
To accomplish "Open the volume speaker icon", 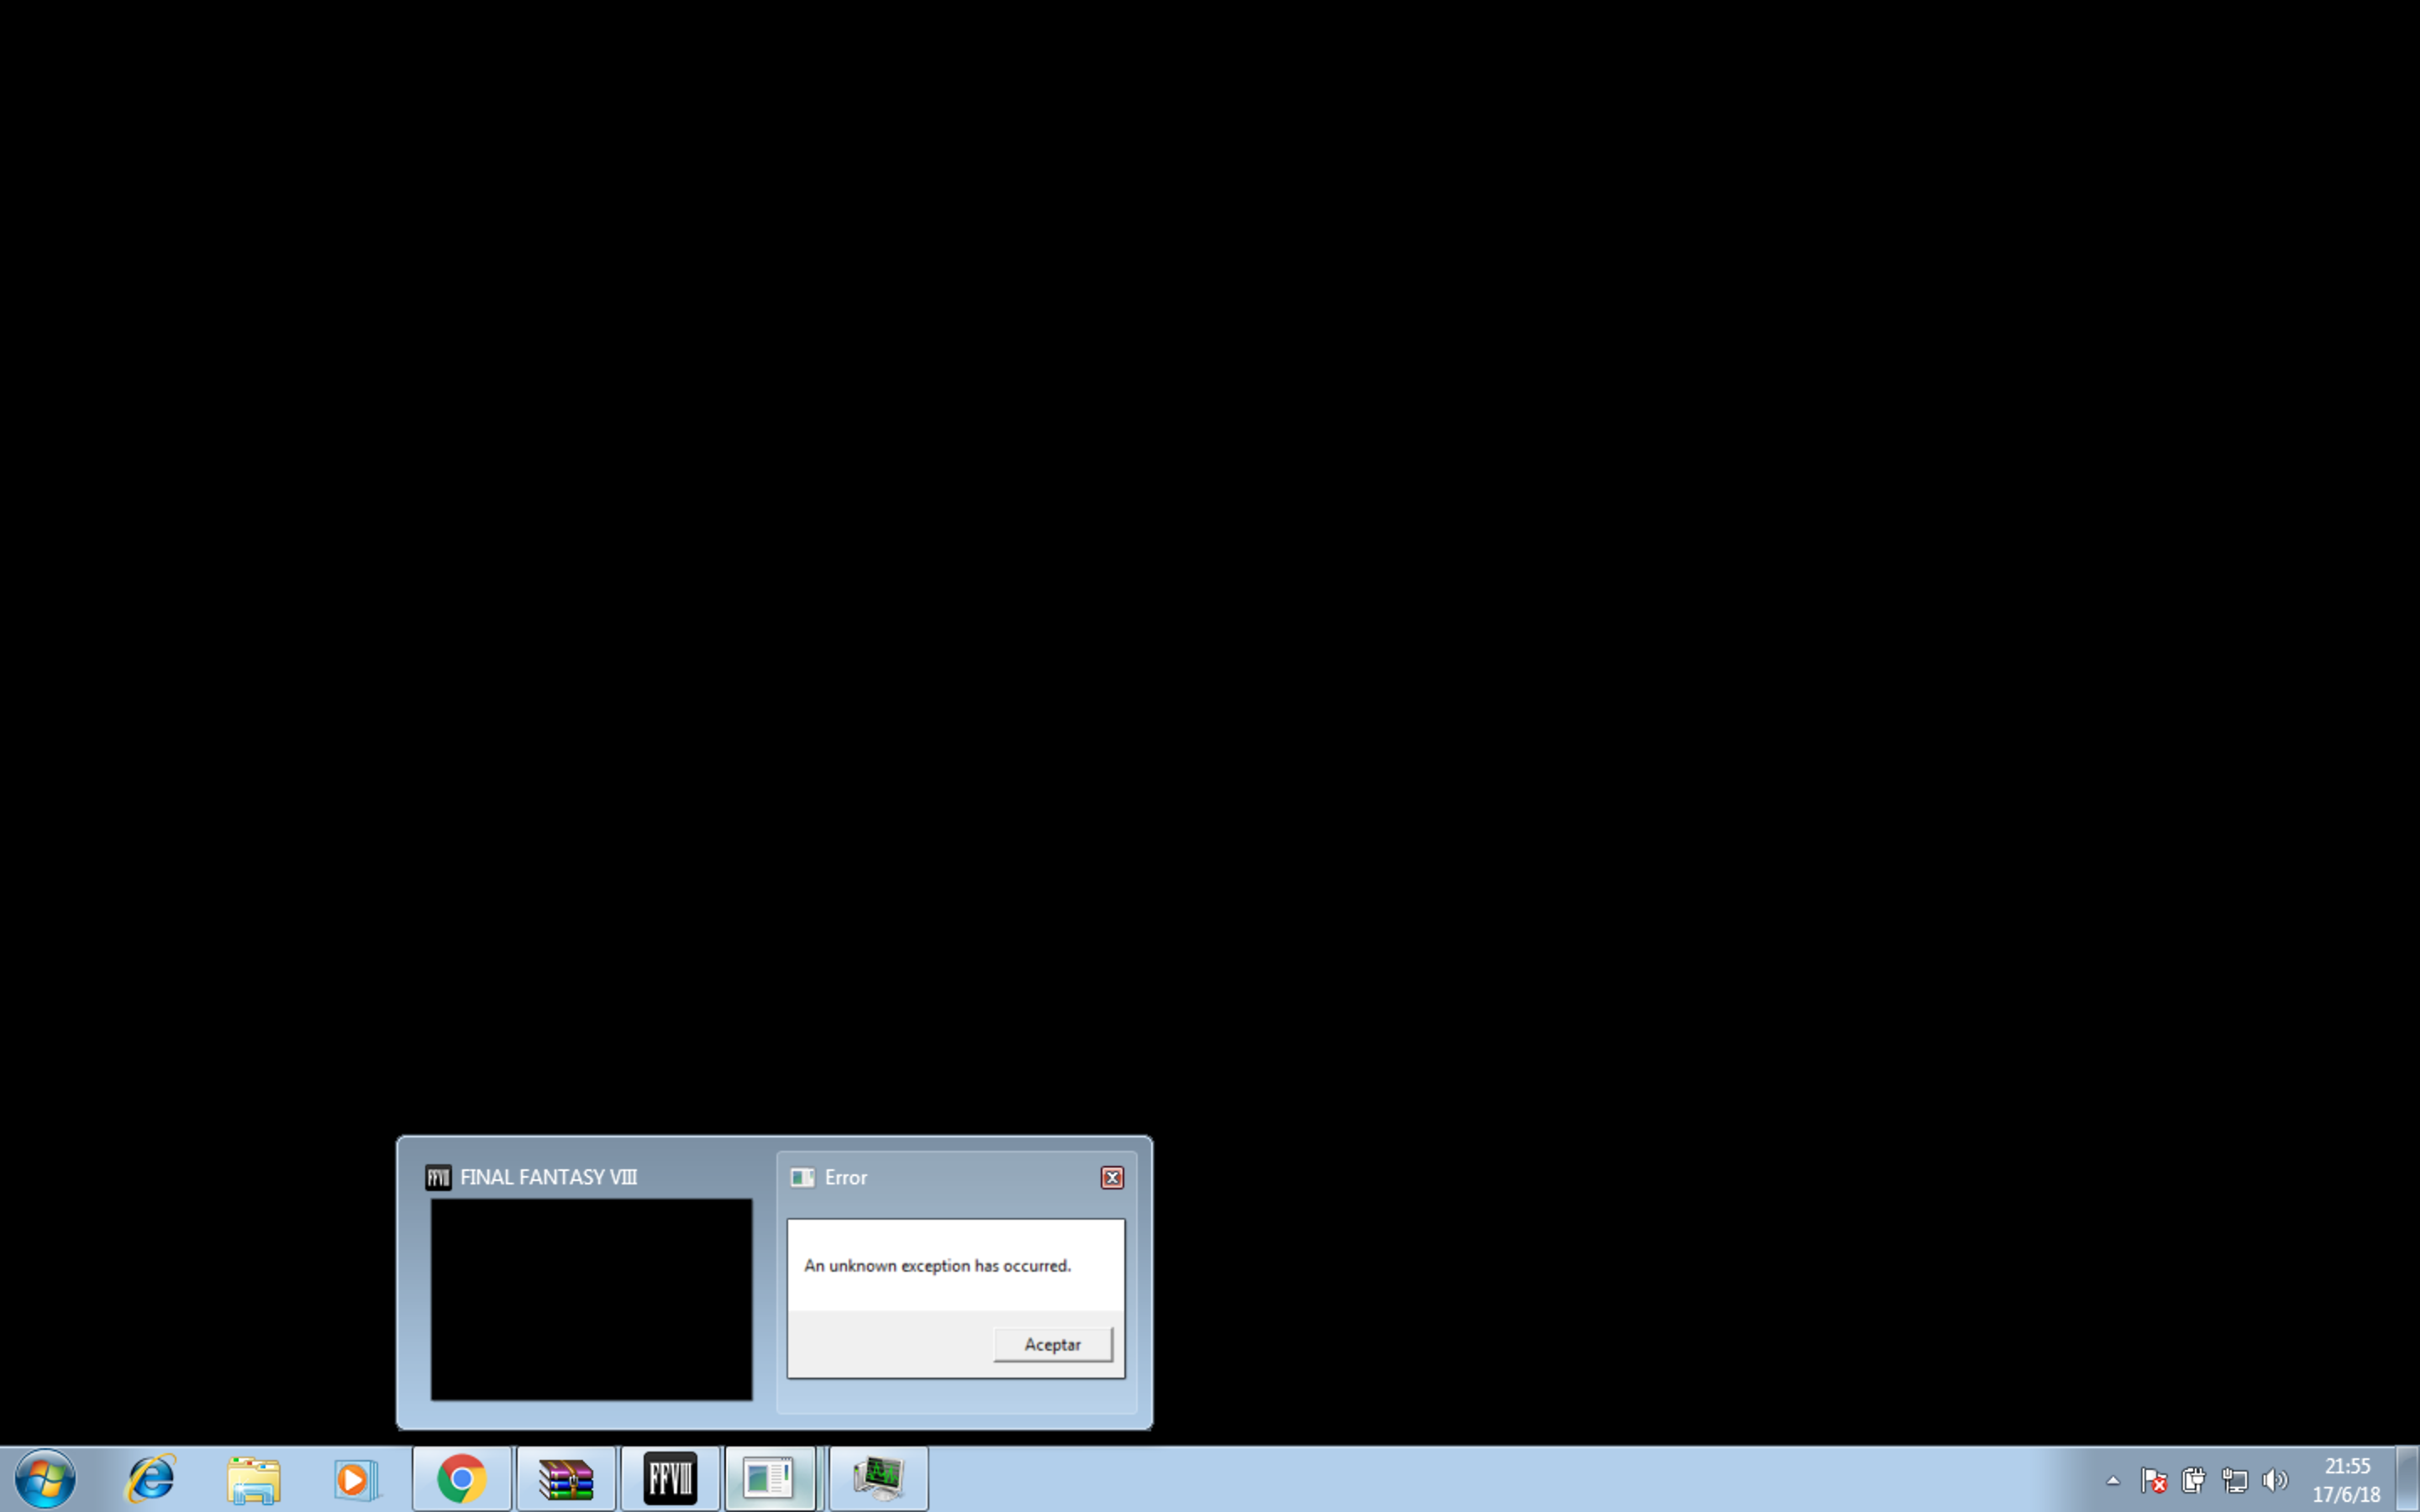I will [2275, 1479].
